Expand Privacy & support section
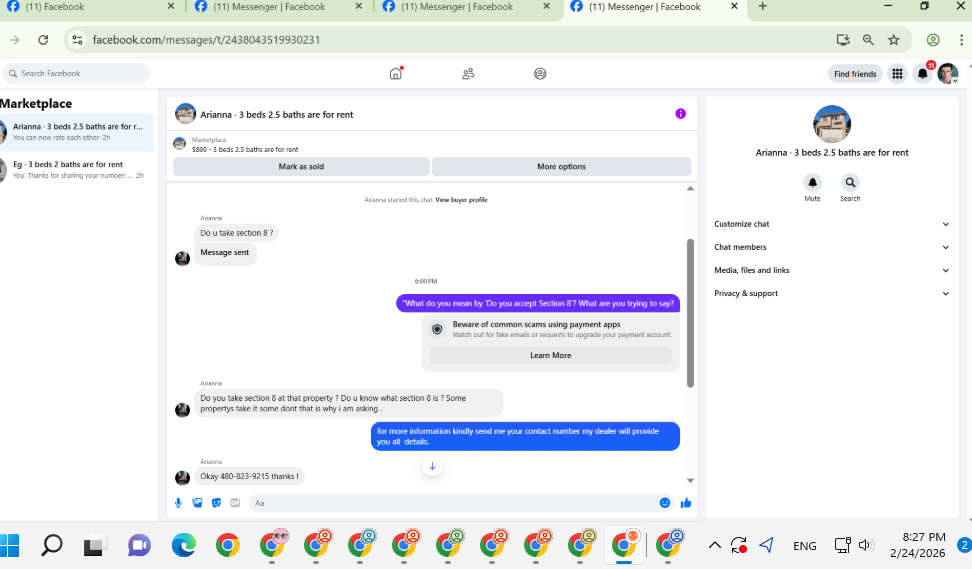This screenshot has width=972, height=569. tap(831, 293)
